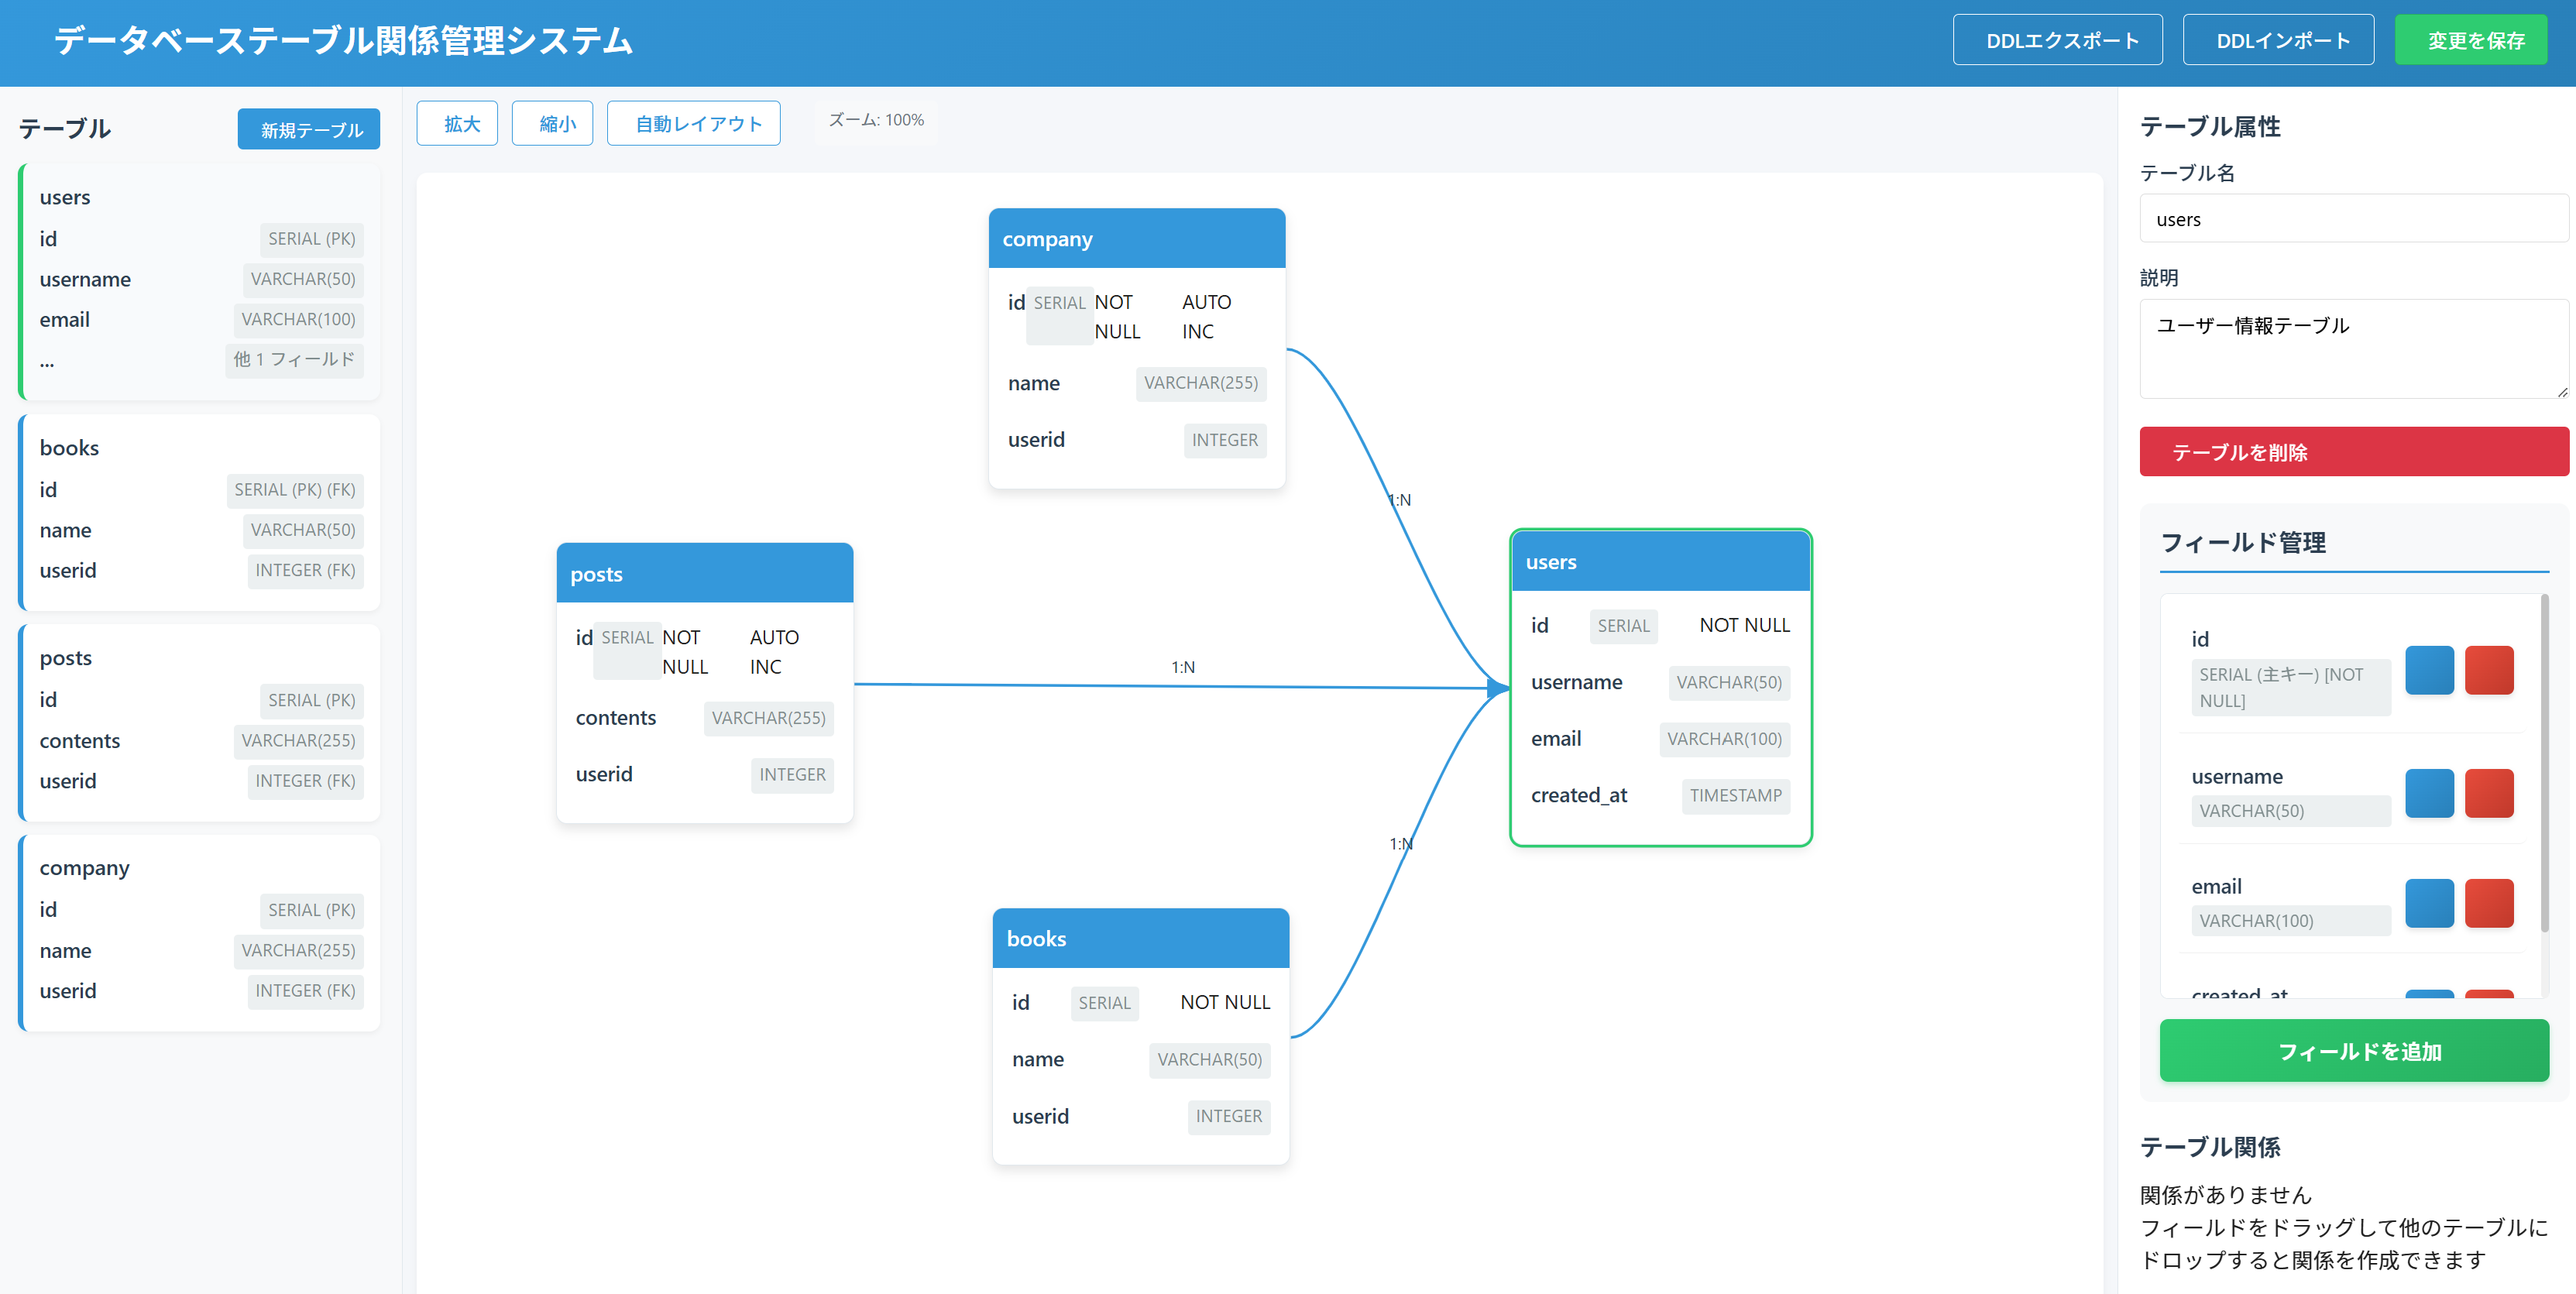The height and width of the screenshot is (1294, 2576).
Task: Run 自動レイアウト to arrange tables
Action: click(x=693, y=123)
